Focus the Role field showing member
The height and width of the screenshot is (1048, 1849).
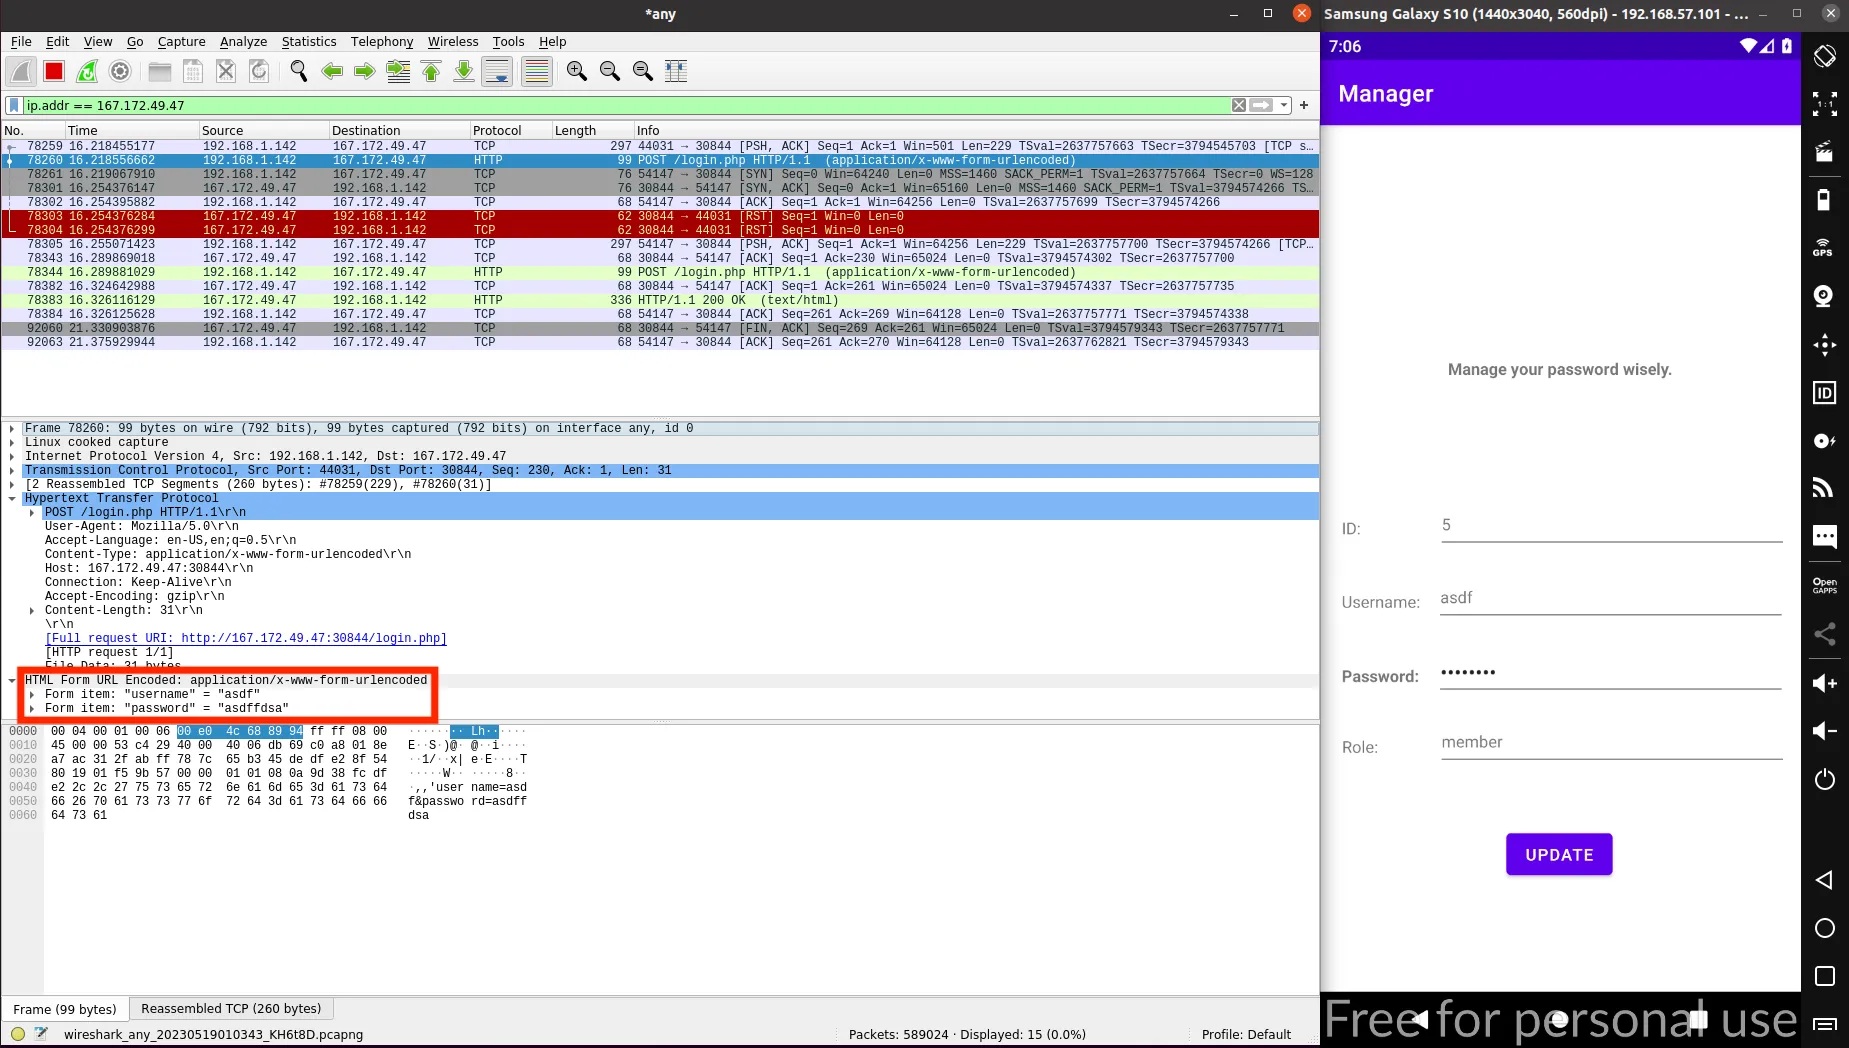pyautogui.click(x=1611, y=743)
